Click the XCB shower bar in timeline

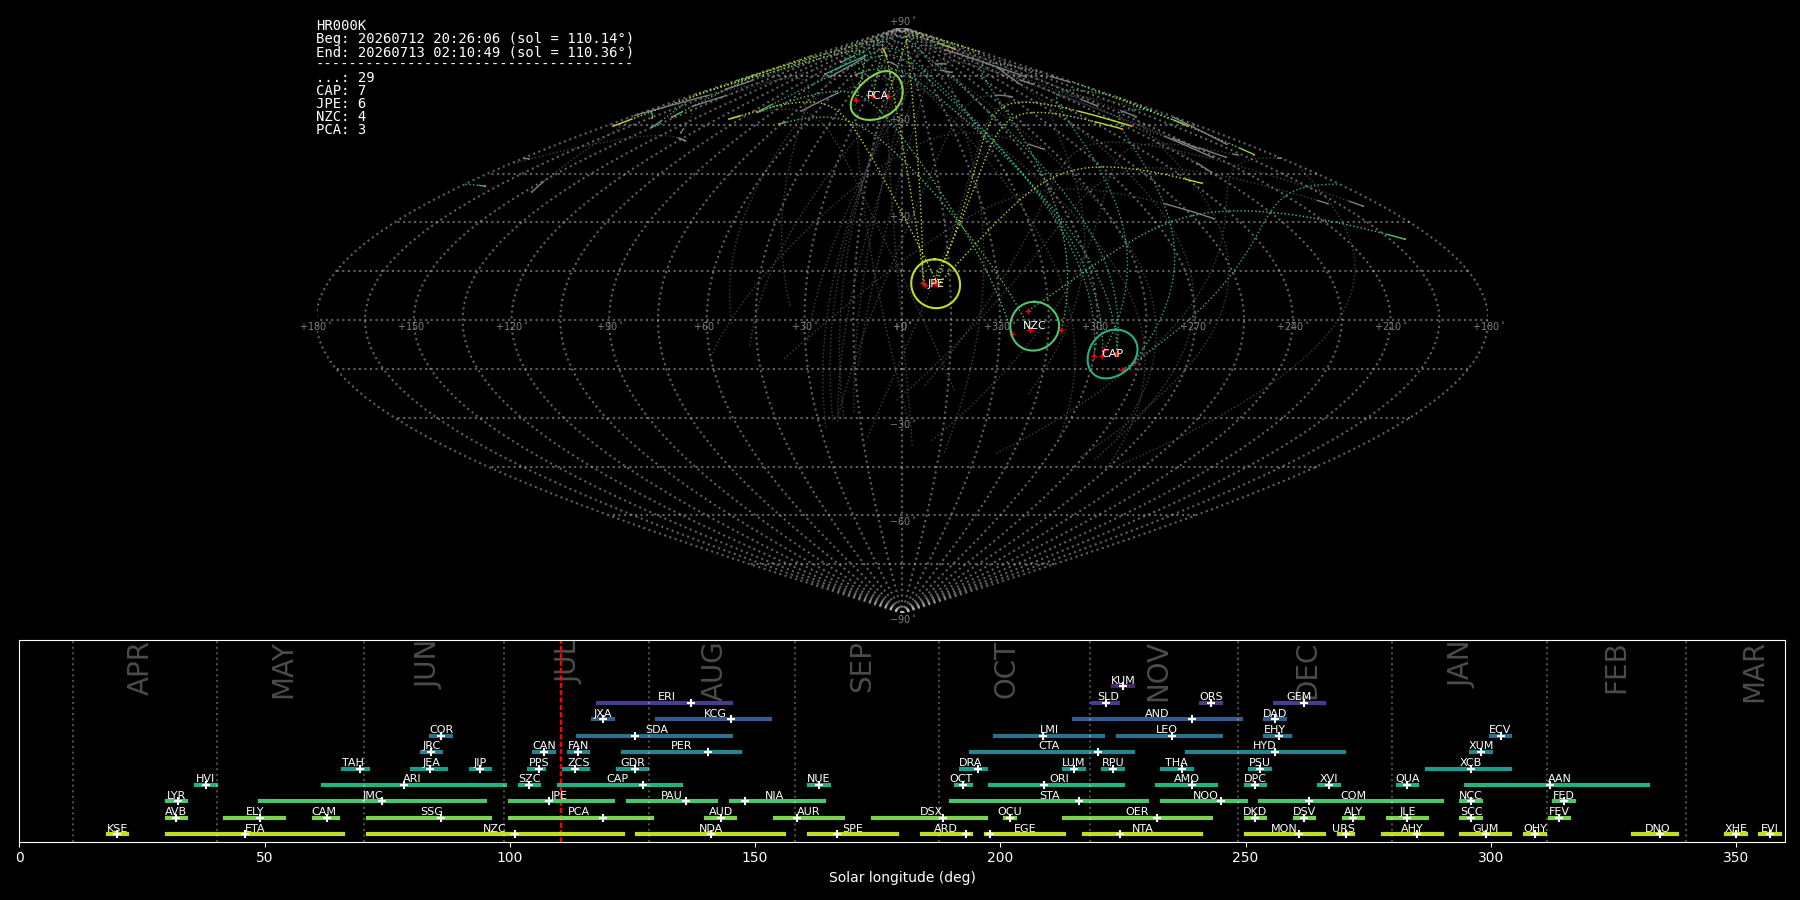coord(1468,769)
